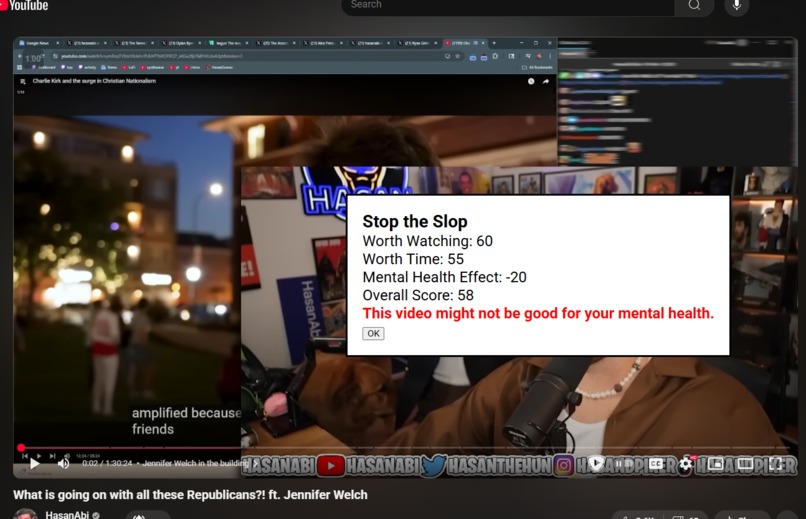Open the HasanAbi channel name link
Image resolution: width=806 pixels, height=519 pixels.
[67, 514]
